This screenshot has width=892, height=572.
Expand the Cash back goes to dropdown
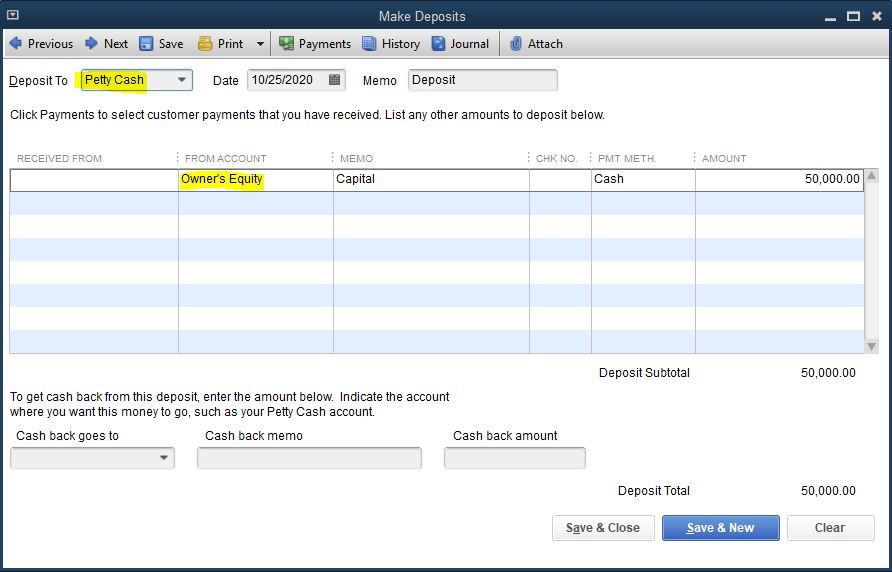pos(164,458)
